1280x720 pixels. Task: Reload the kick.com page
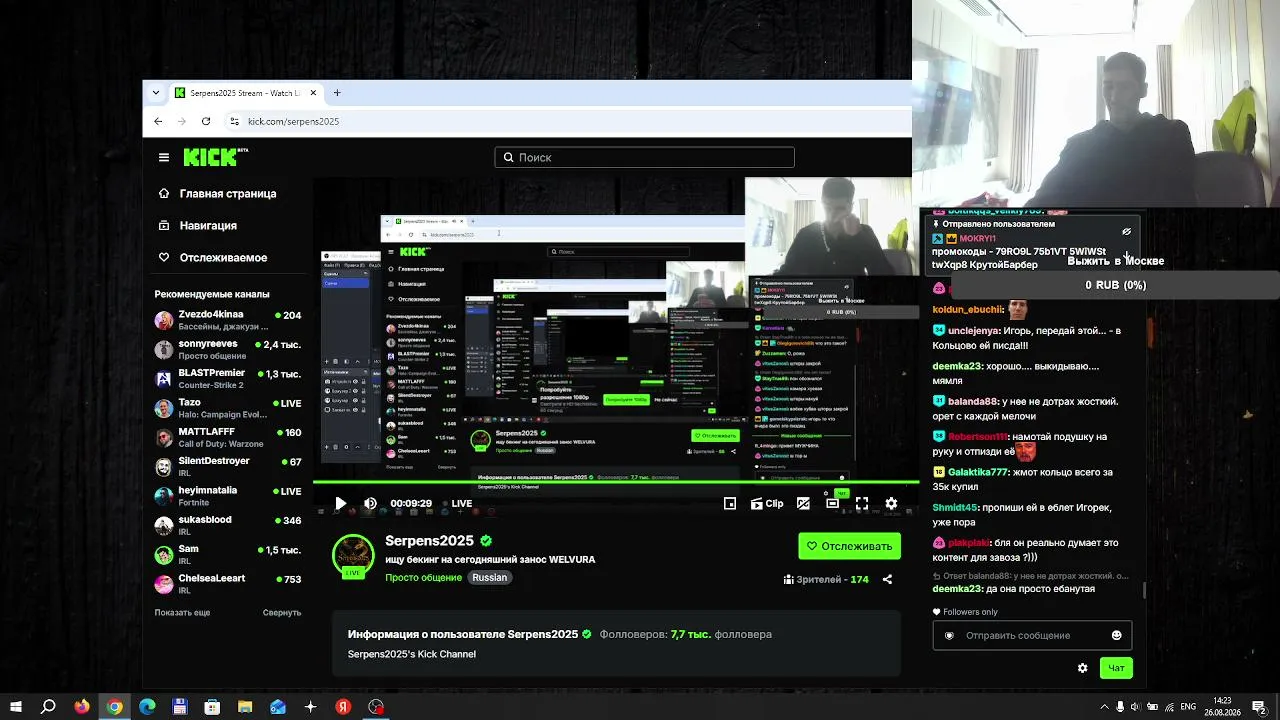(206, 121)
